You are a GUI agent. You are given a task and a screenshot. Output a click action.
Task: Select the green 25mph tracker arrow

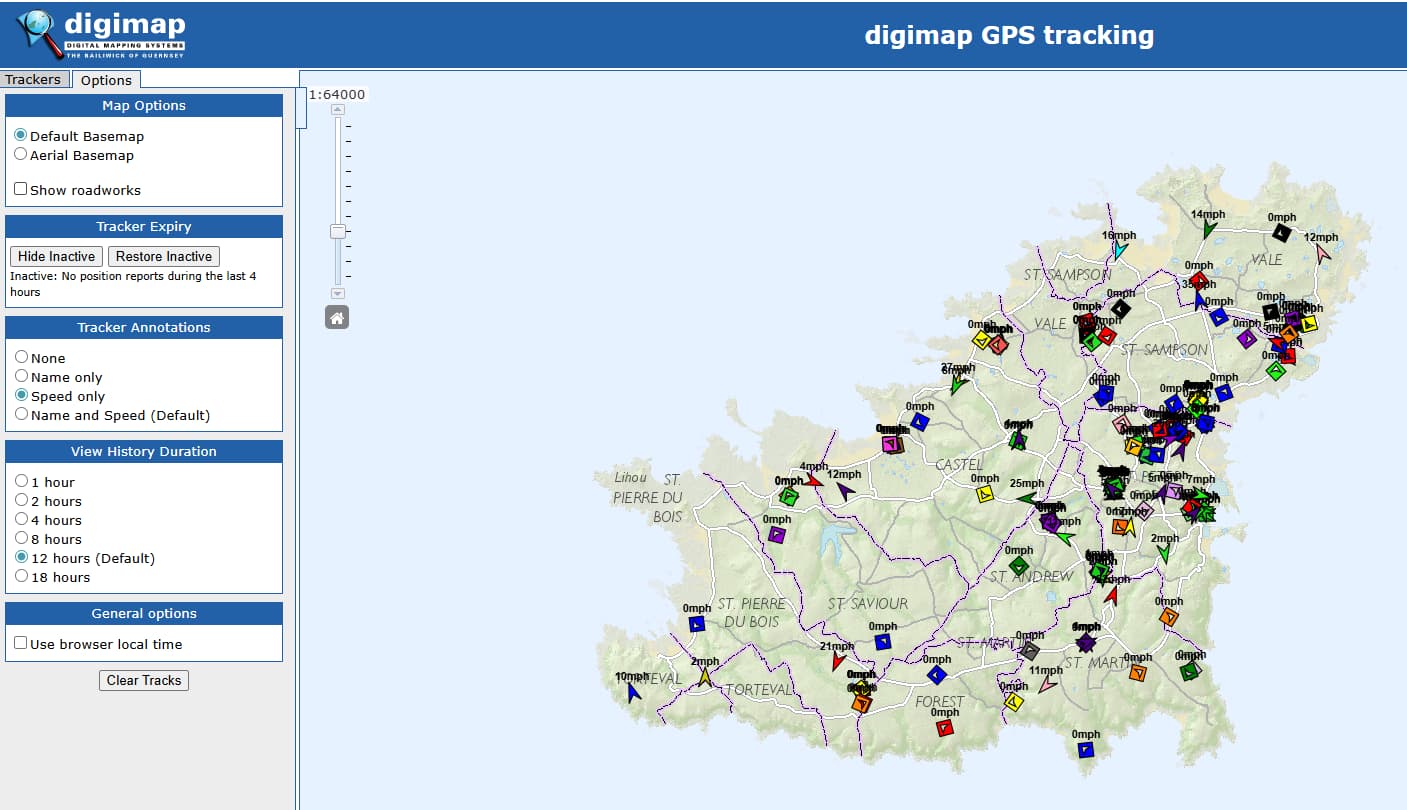(1026, 498)
